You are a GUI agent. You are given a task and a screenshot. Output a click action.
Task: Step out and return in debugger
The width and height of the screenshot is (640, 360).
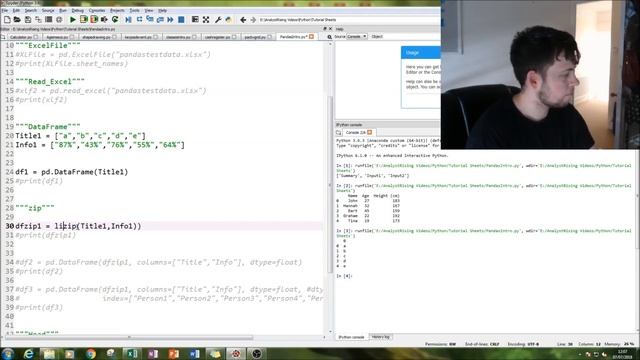[x=160, y=20]
